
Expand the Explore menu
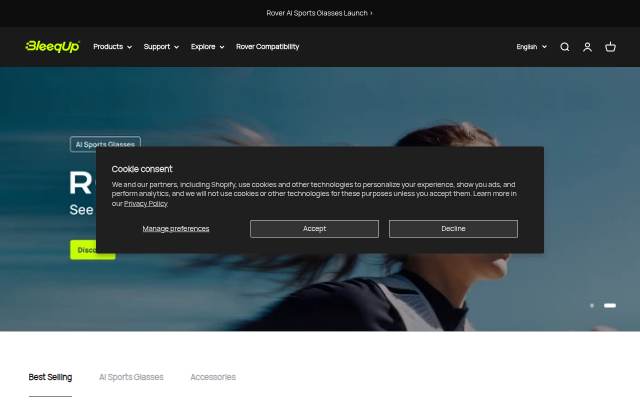tap(207, 47)
